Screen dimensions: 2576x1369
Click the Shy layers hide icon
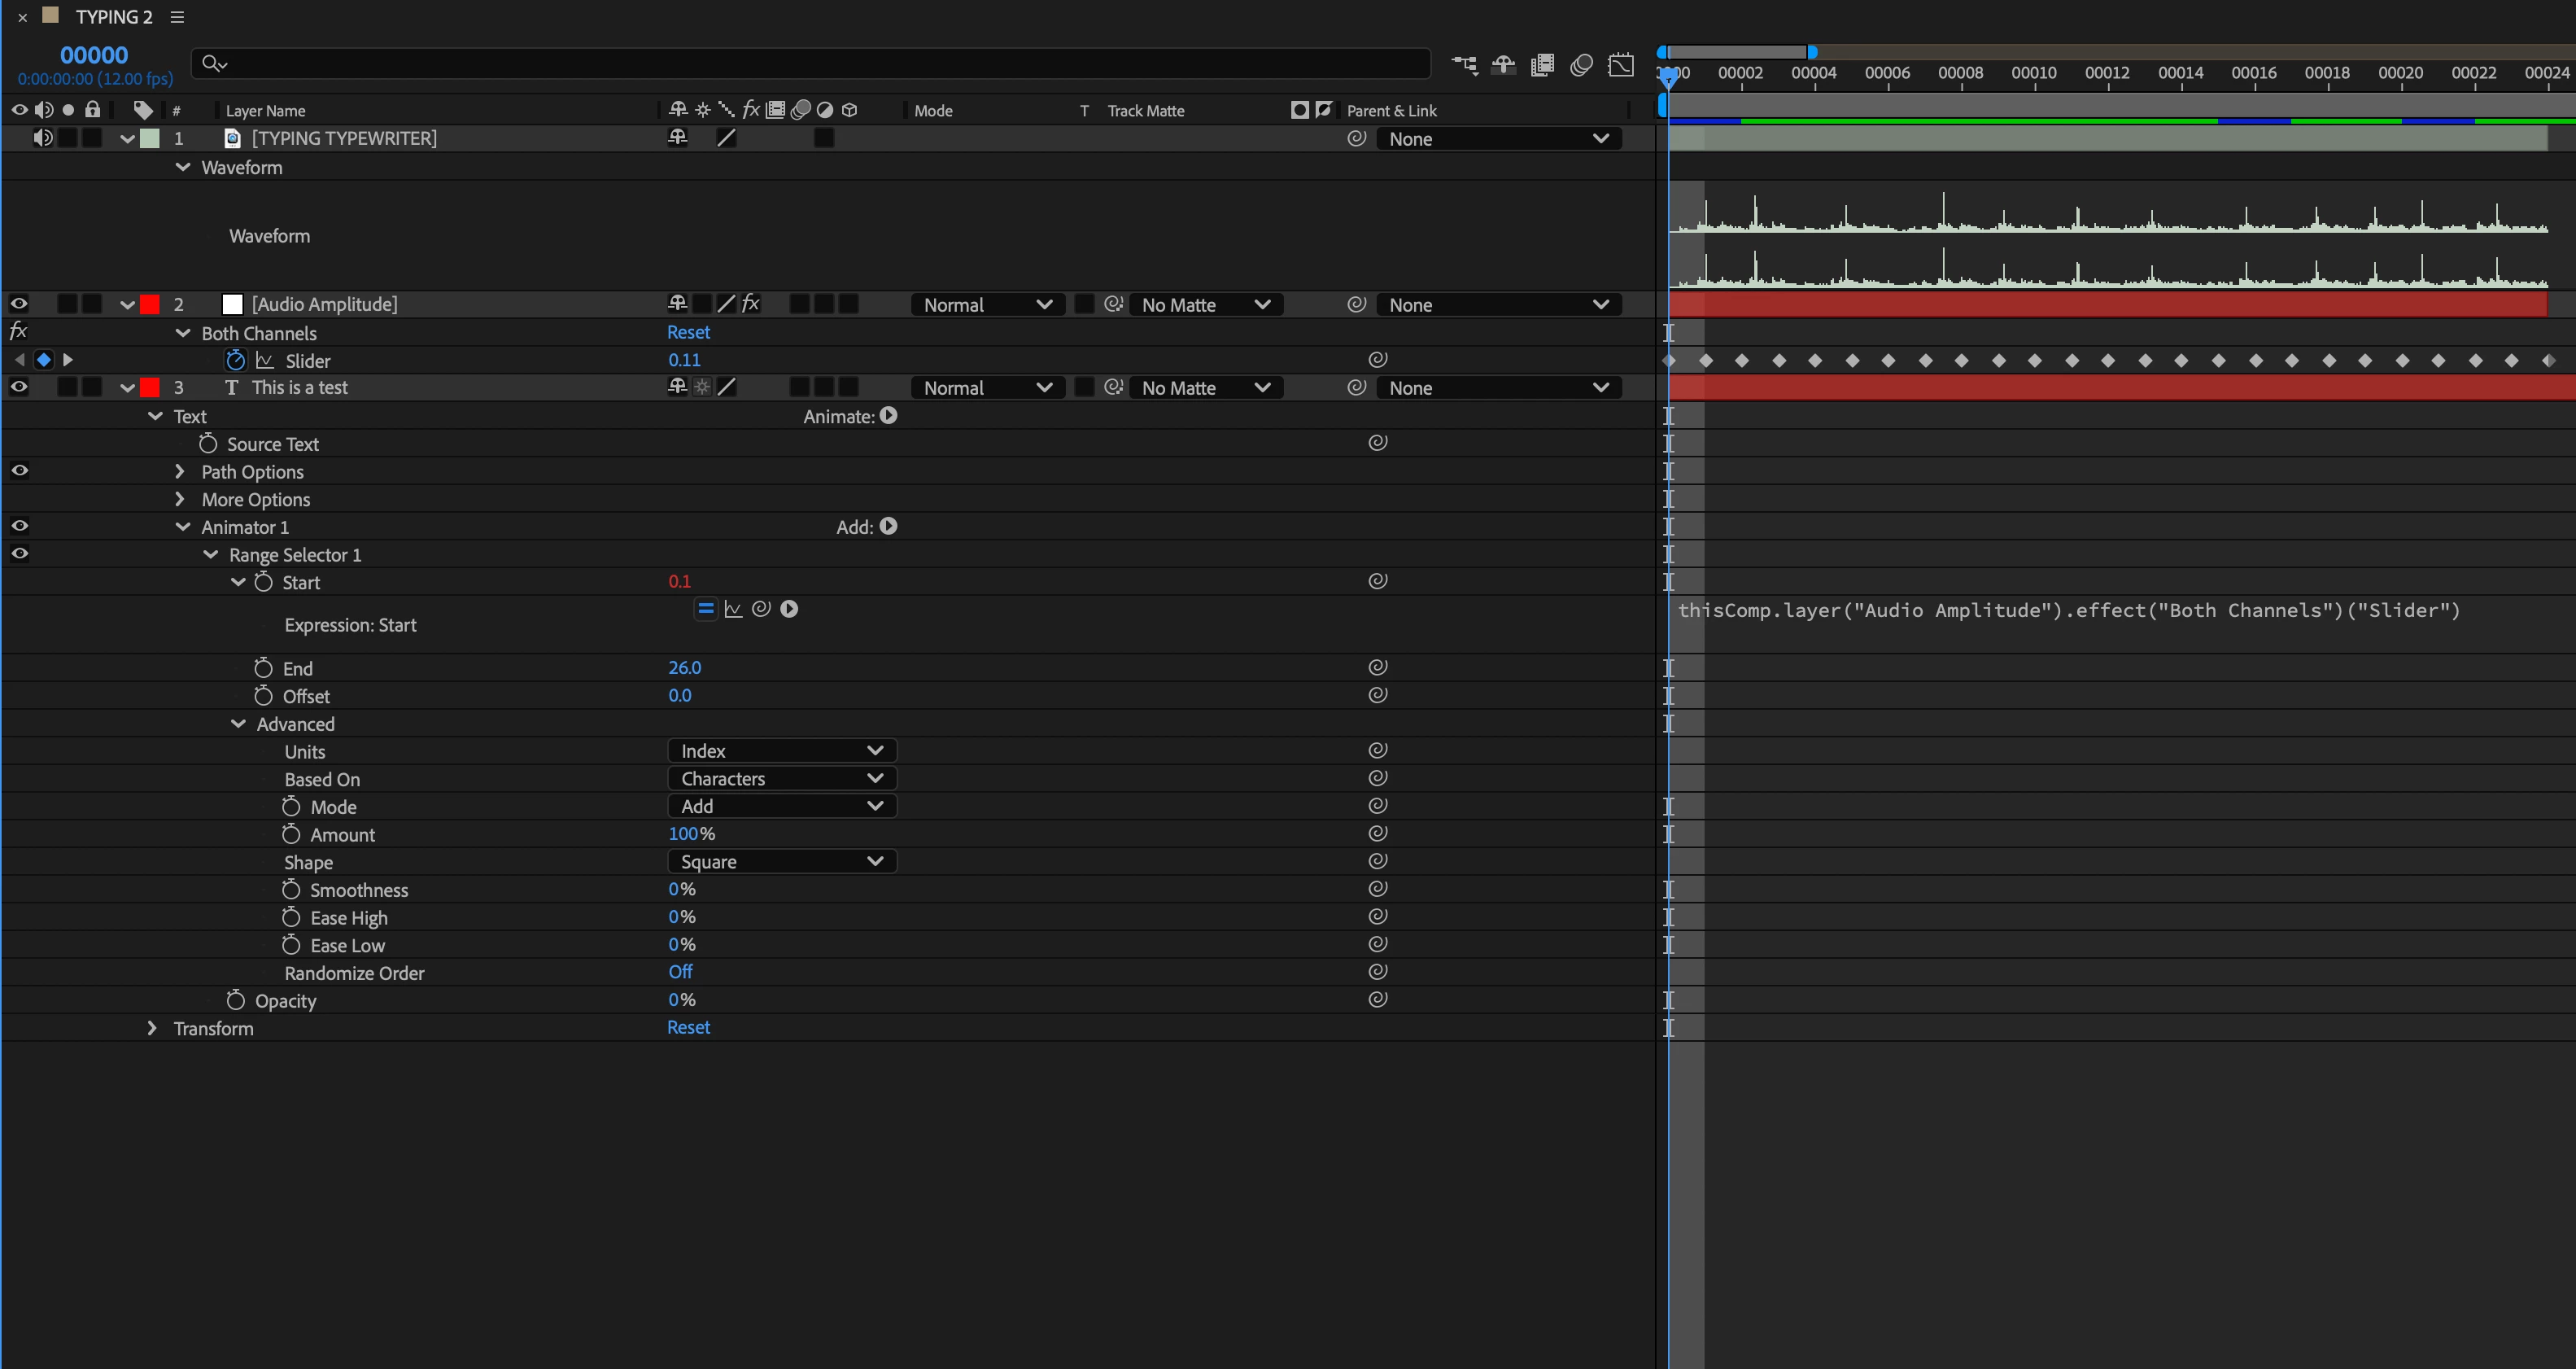(1503, 66)
